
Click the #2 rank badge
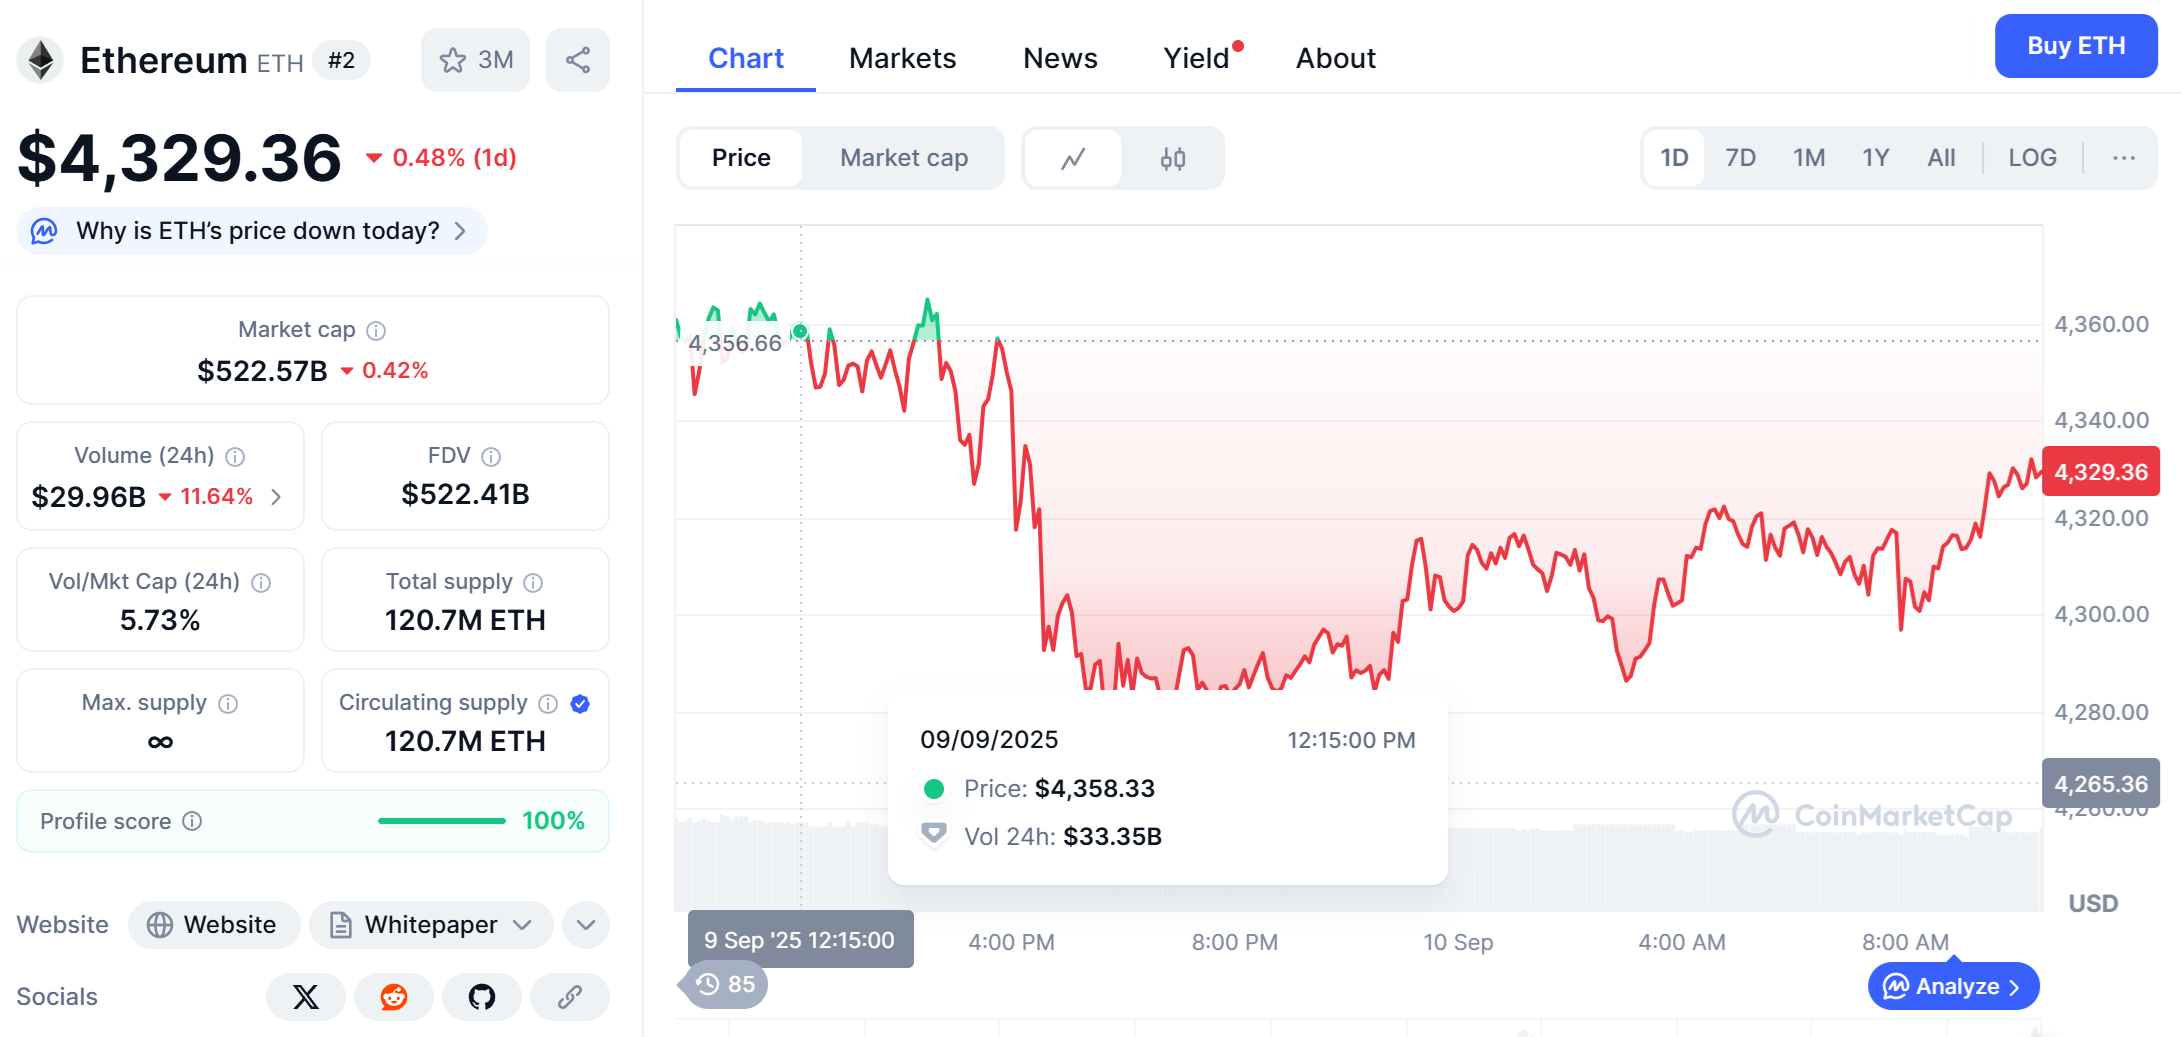point(341,60)
